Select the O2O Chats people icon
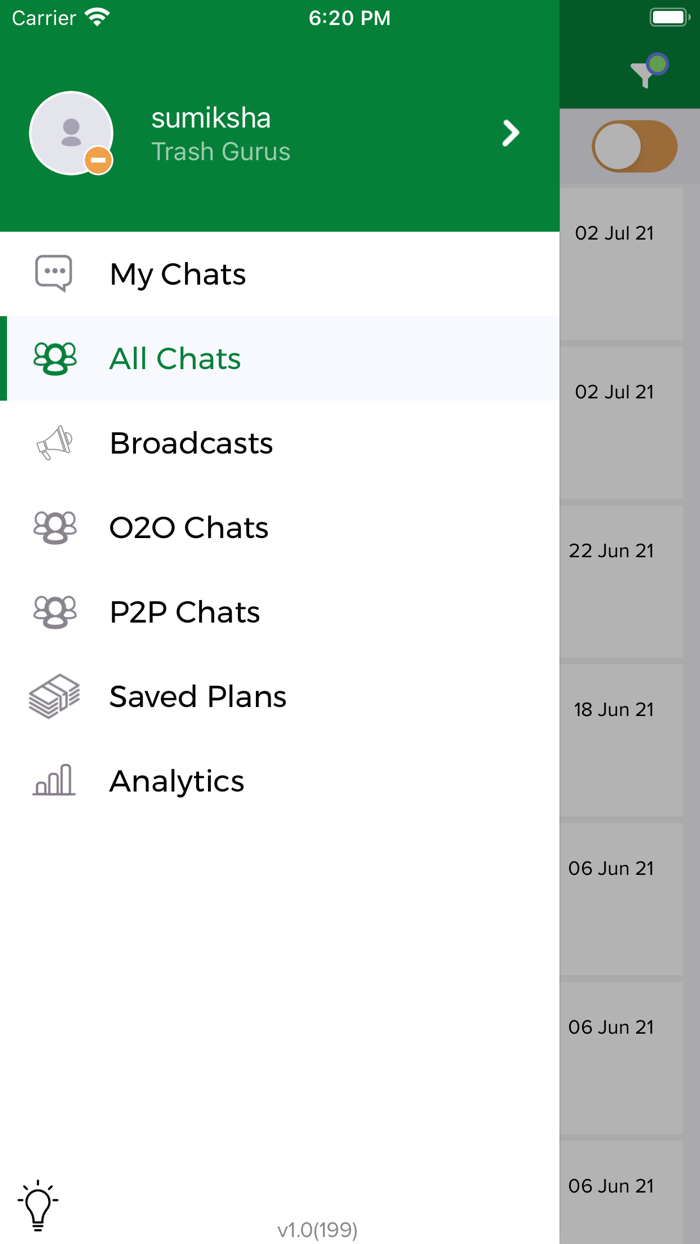 point(54,527)
